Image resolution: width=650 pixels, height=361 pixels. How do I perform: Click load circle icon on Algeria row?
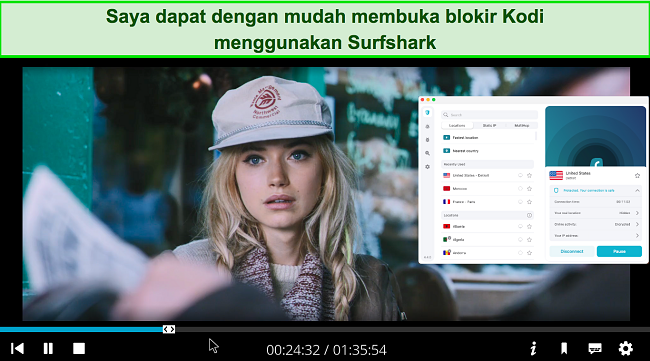point(520,240)
